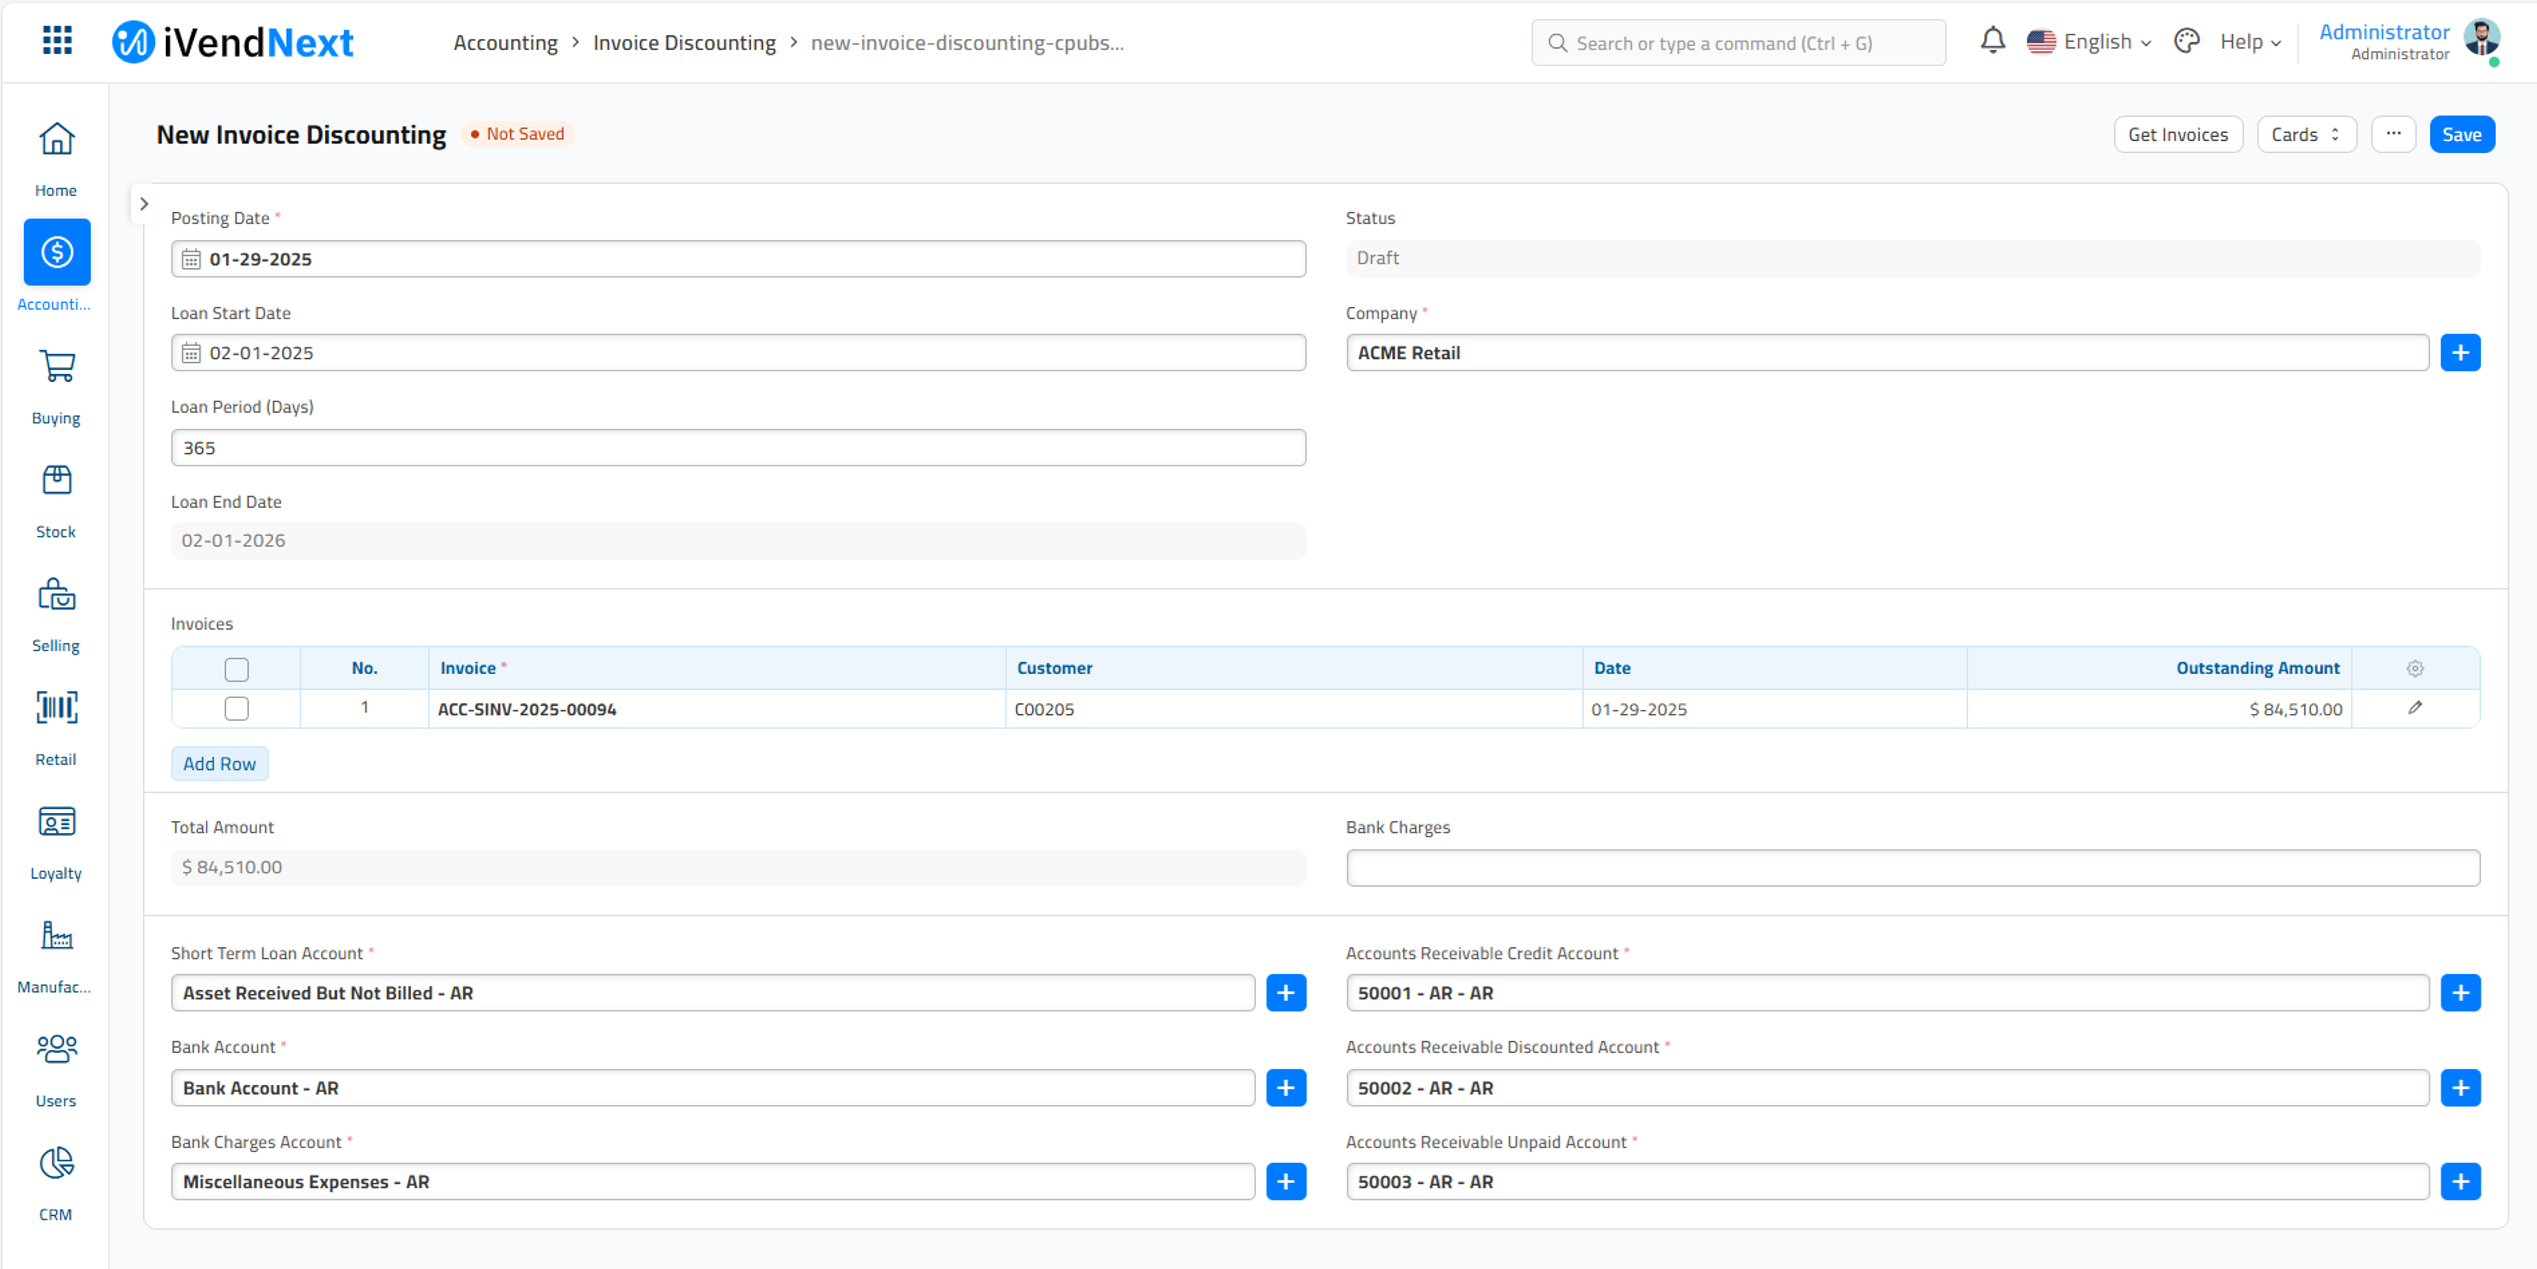Navigate to Invoice Discounting breadcrumb
The image size is (2537, 1269).
coord(684,42)
